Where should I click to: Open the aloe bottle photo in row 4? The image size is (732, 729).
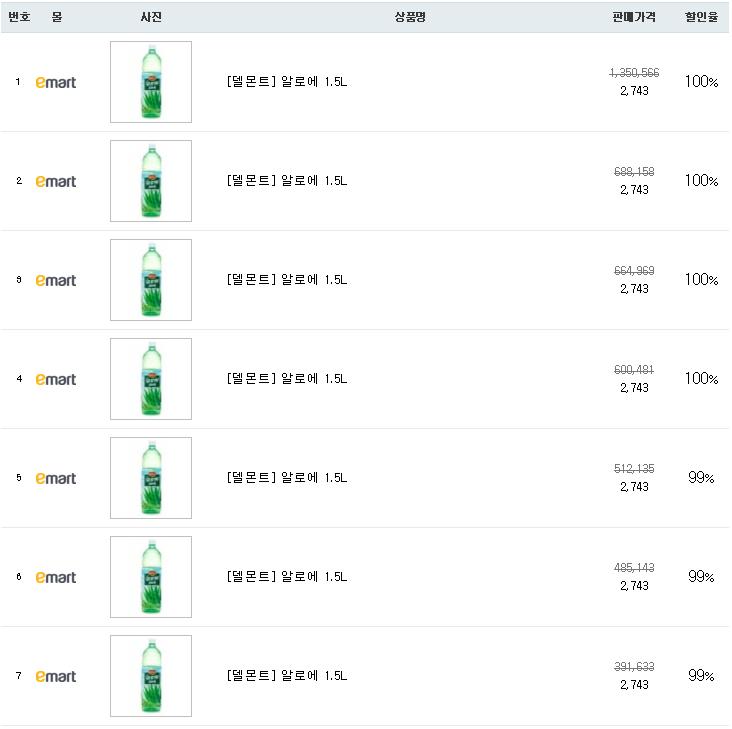151,379
